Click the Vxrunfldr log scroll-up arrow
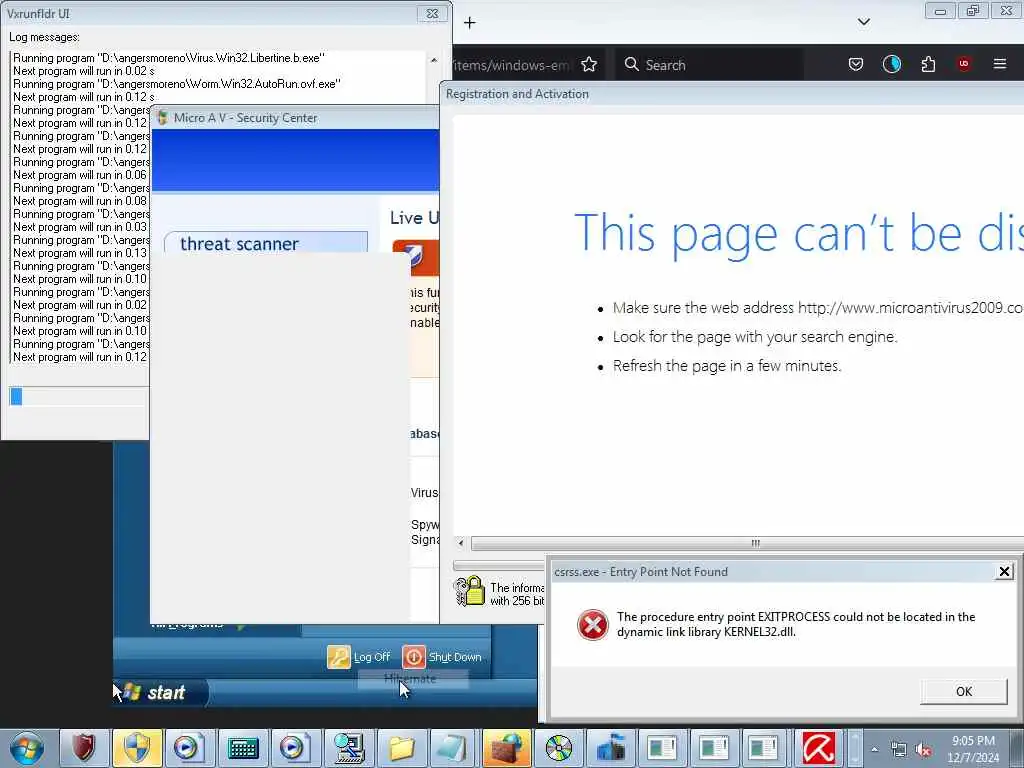Image resolution: width=1024 pixels, height=768 pixels. (x=434, y=60)
